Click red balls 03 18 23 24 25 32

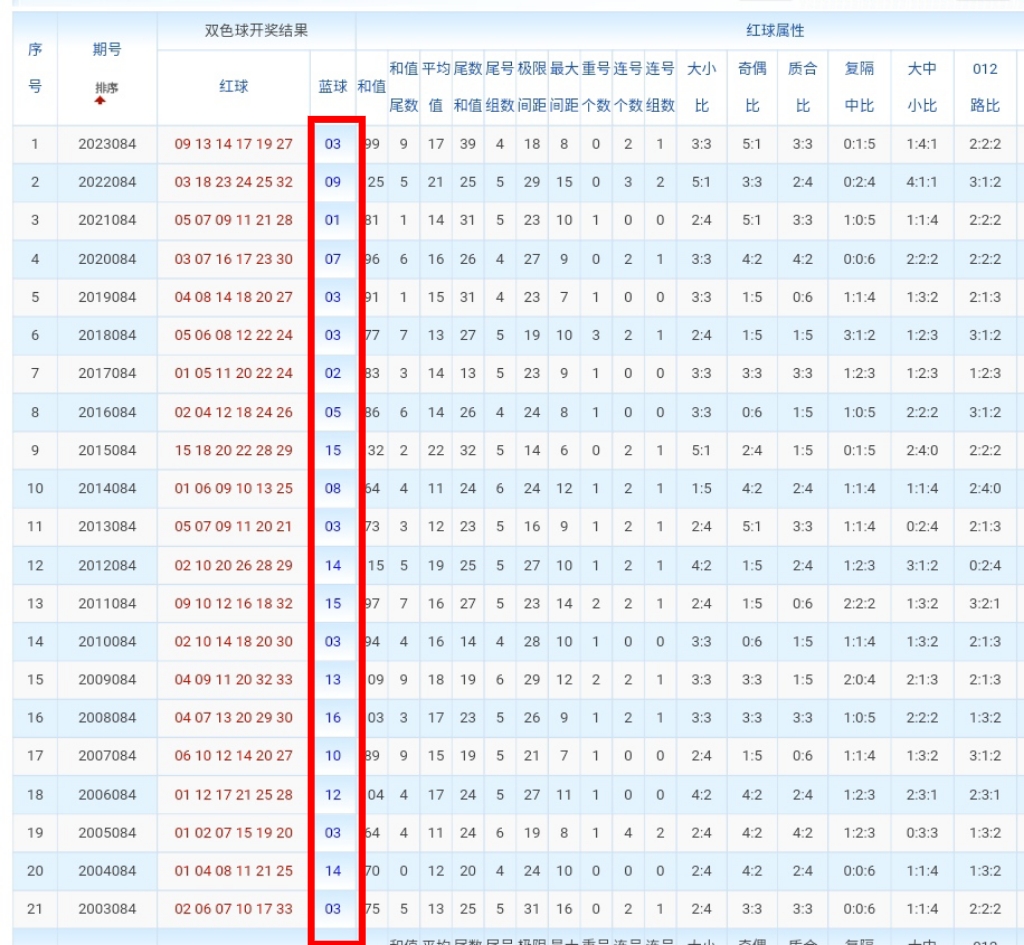click(x=233, y=182)
